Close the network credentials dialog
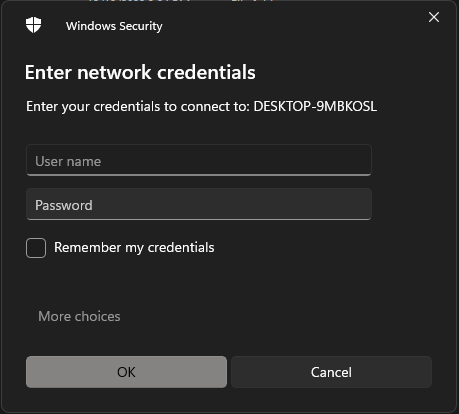459x414 pixels. (434, 17)
